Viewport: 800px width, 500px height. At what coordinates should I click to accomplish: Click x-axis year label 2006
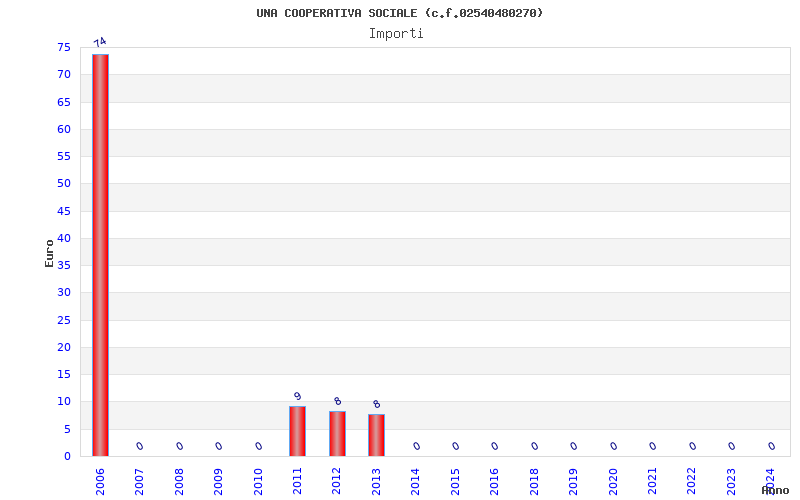[x=100, y=482]
